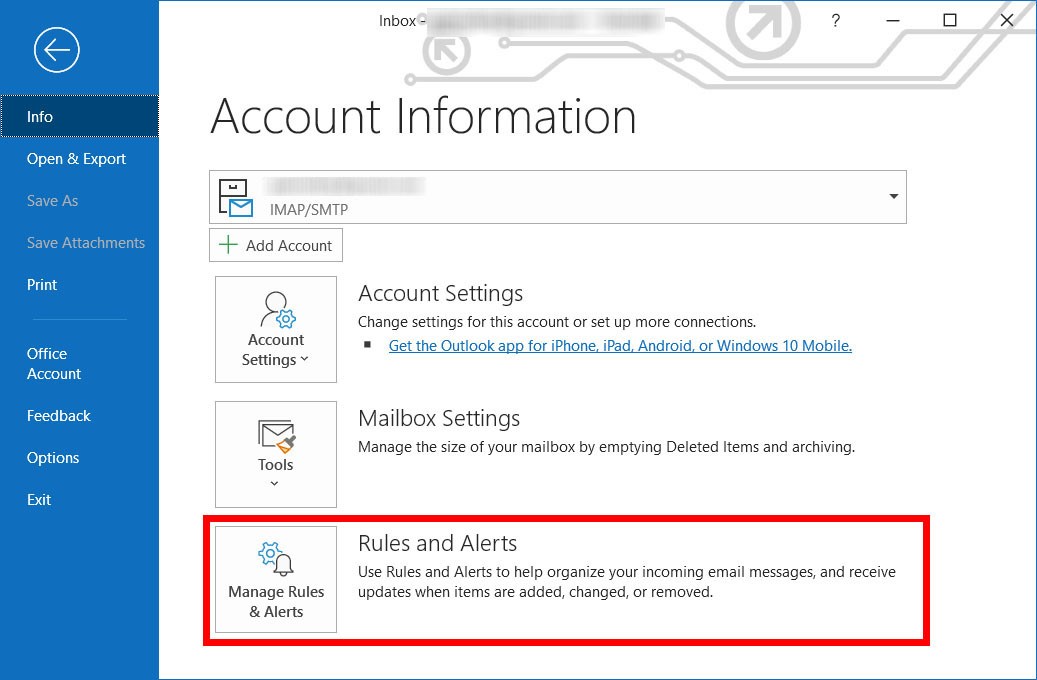Click the back arrow to return to inbox

(56, 49)
